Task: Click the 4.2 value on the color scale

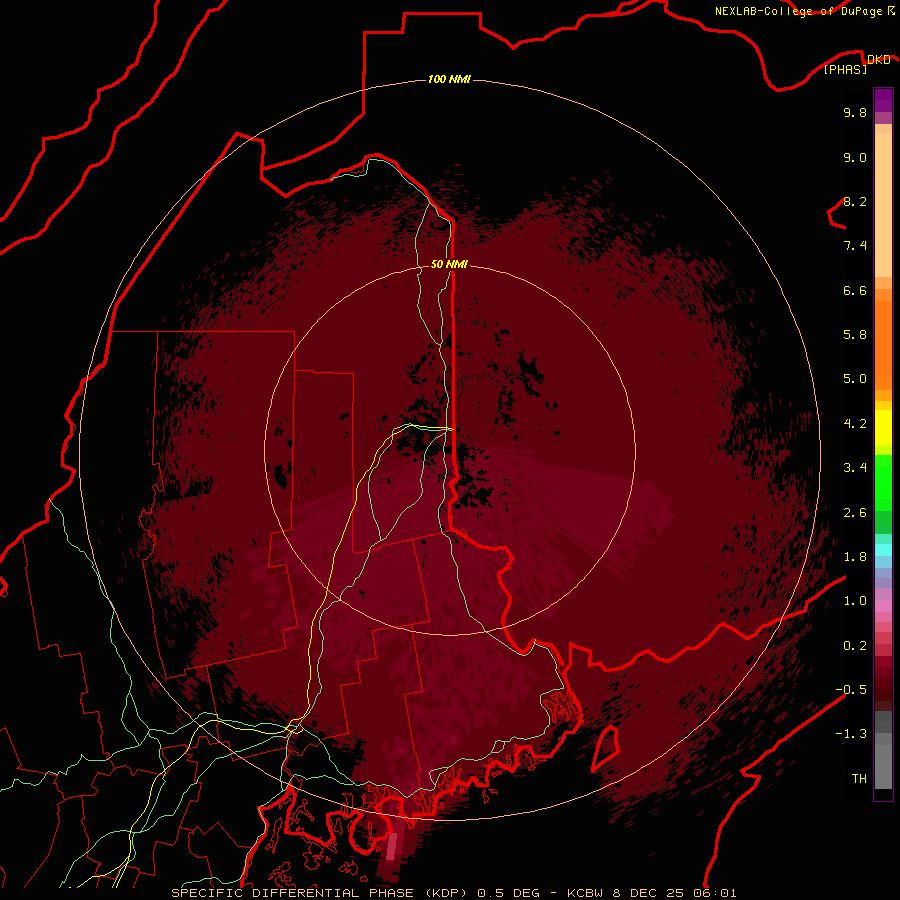Action: 855,424
